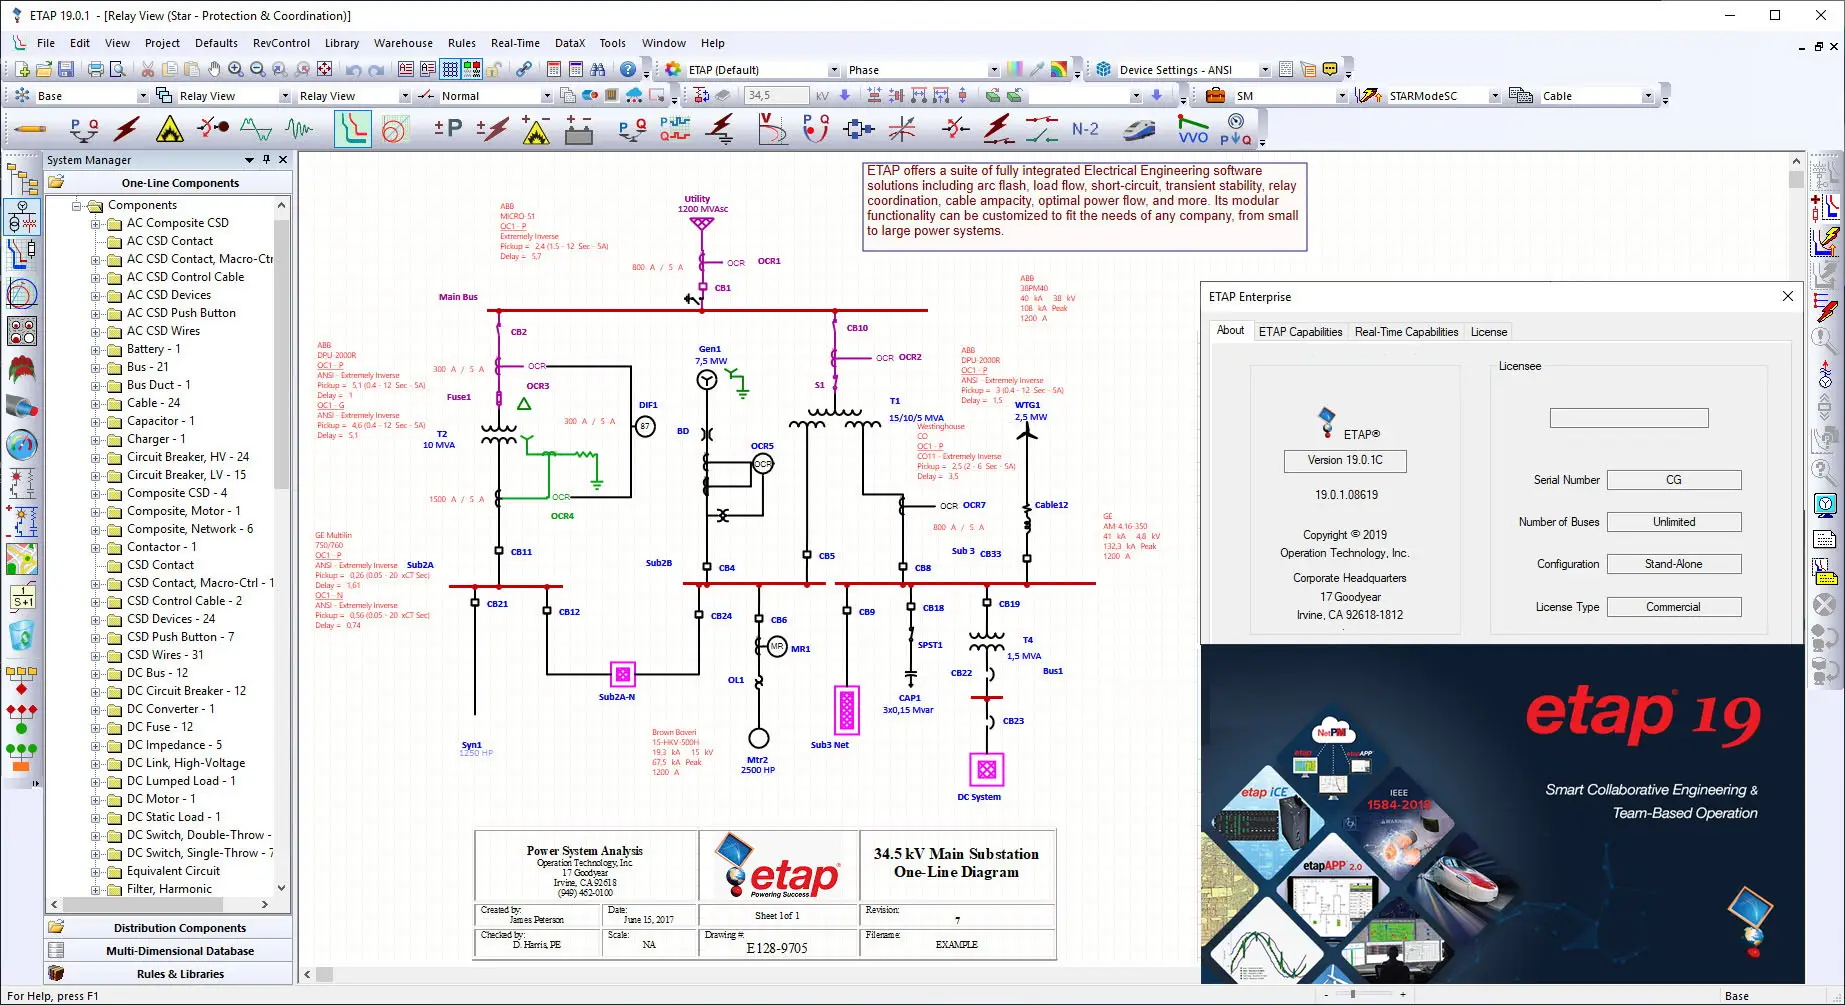
Task: Activate Star Protection & Coordination curve icon
Action: (x=352, y=129)
